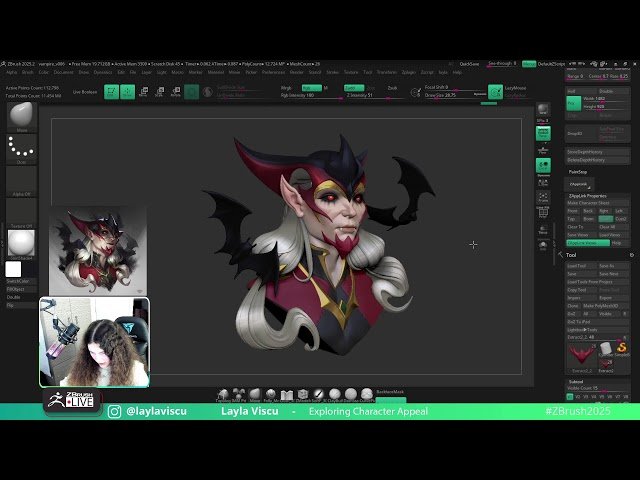Viewport: 640px width, 480px height.
Task: Toggle Live Boolean
Action: tap(85, 92)
